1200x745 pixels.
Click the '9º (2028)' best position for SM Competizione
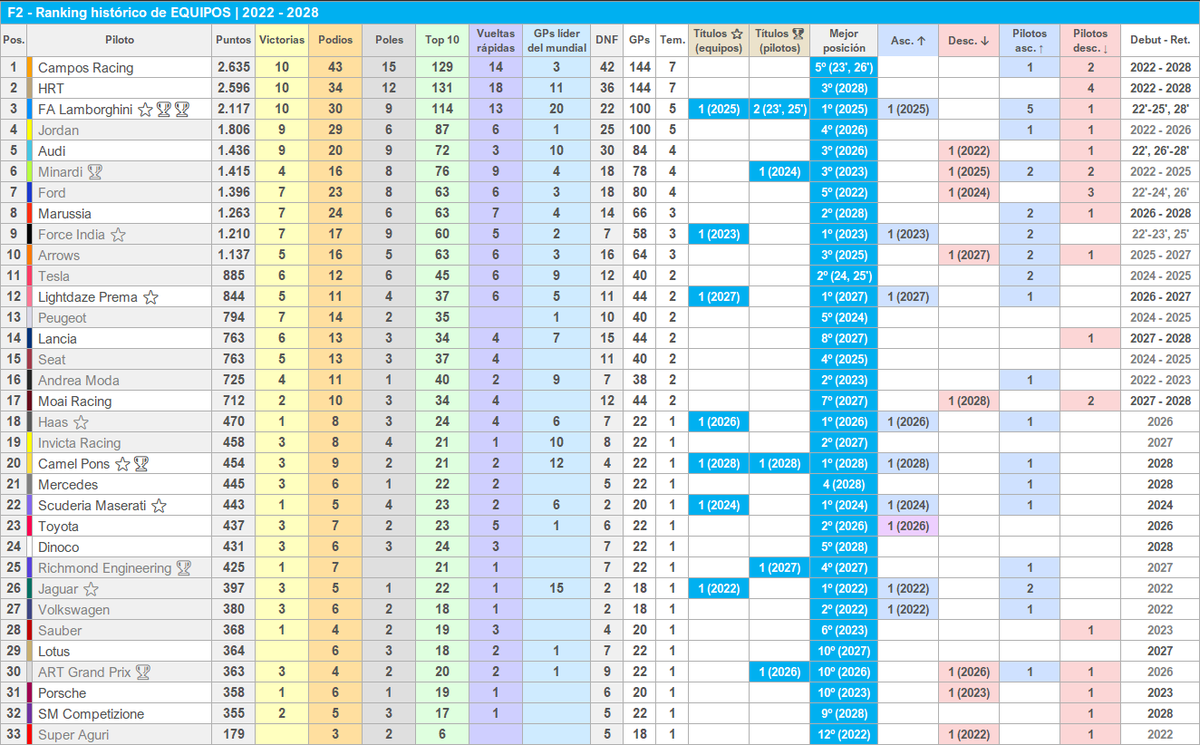click(x=844, y=714)
